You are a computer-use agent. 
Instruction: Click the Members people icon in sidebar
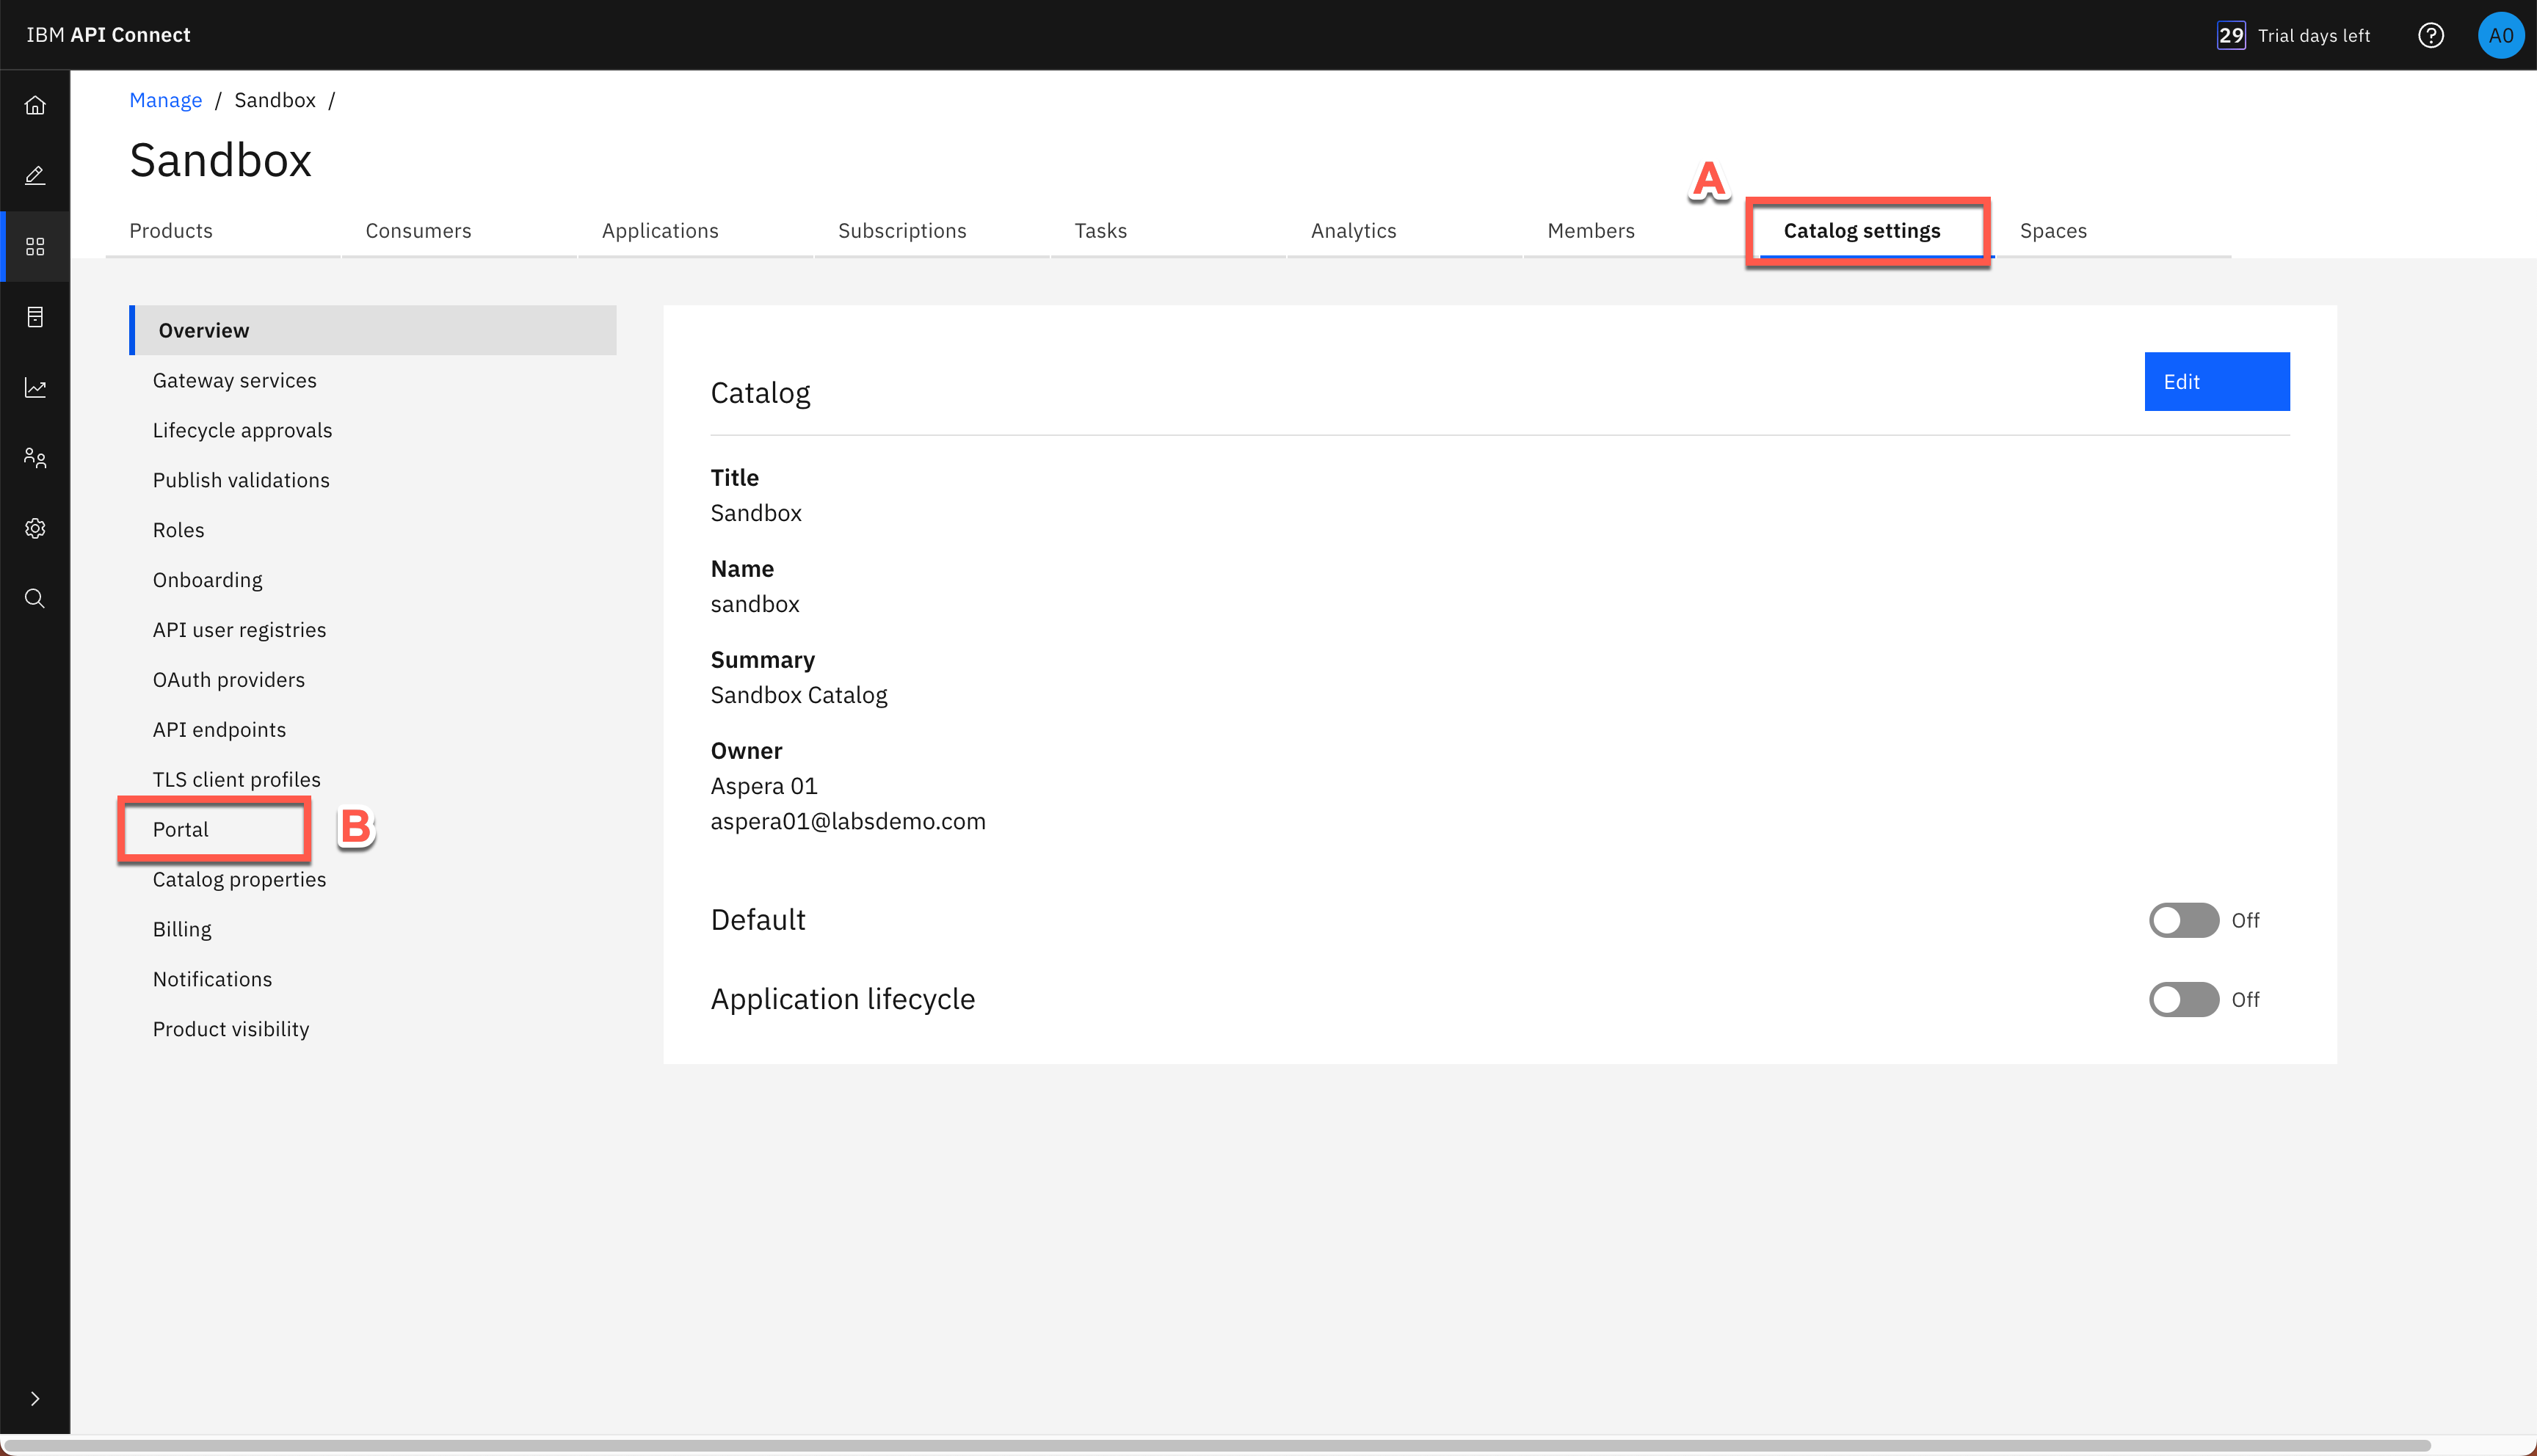pyautogui.click(x=35, y=458)
